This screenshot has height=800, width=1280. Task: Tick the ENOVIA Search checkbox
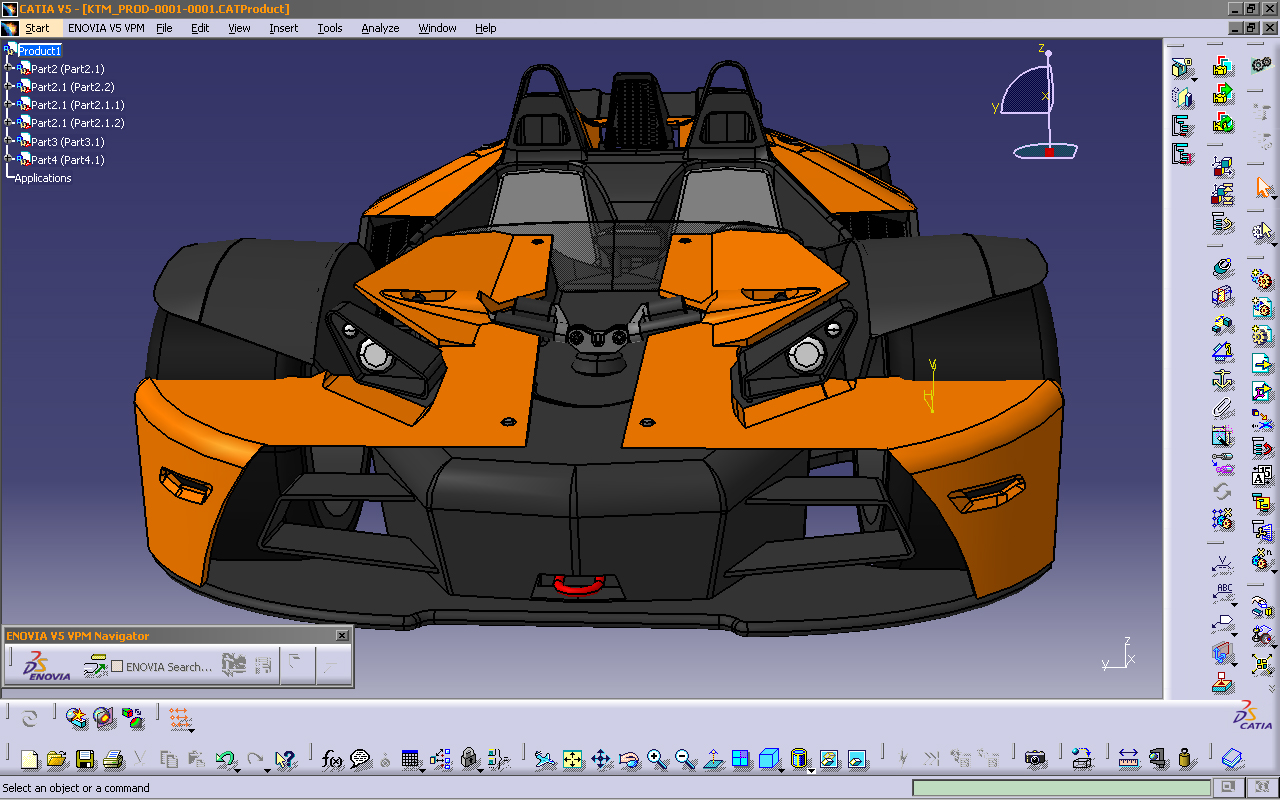coord(117,666)
